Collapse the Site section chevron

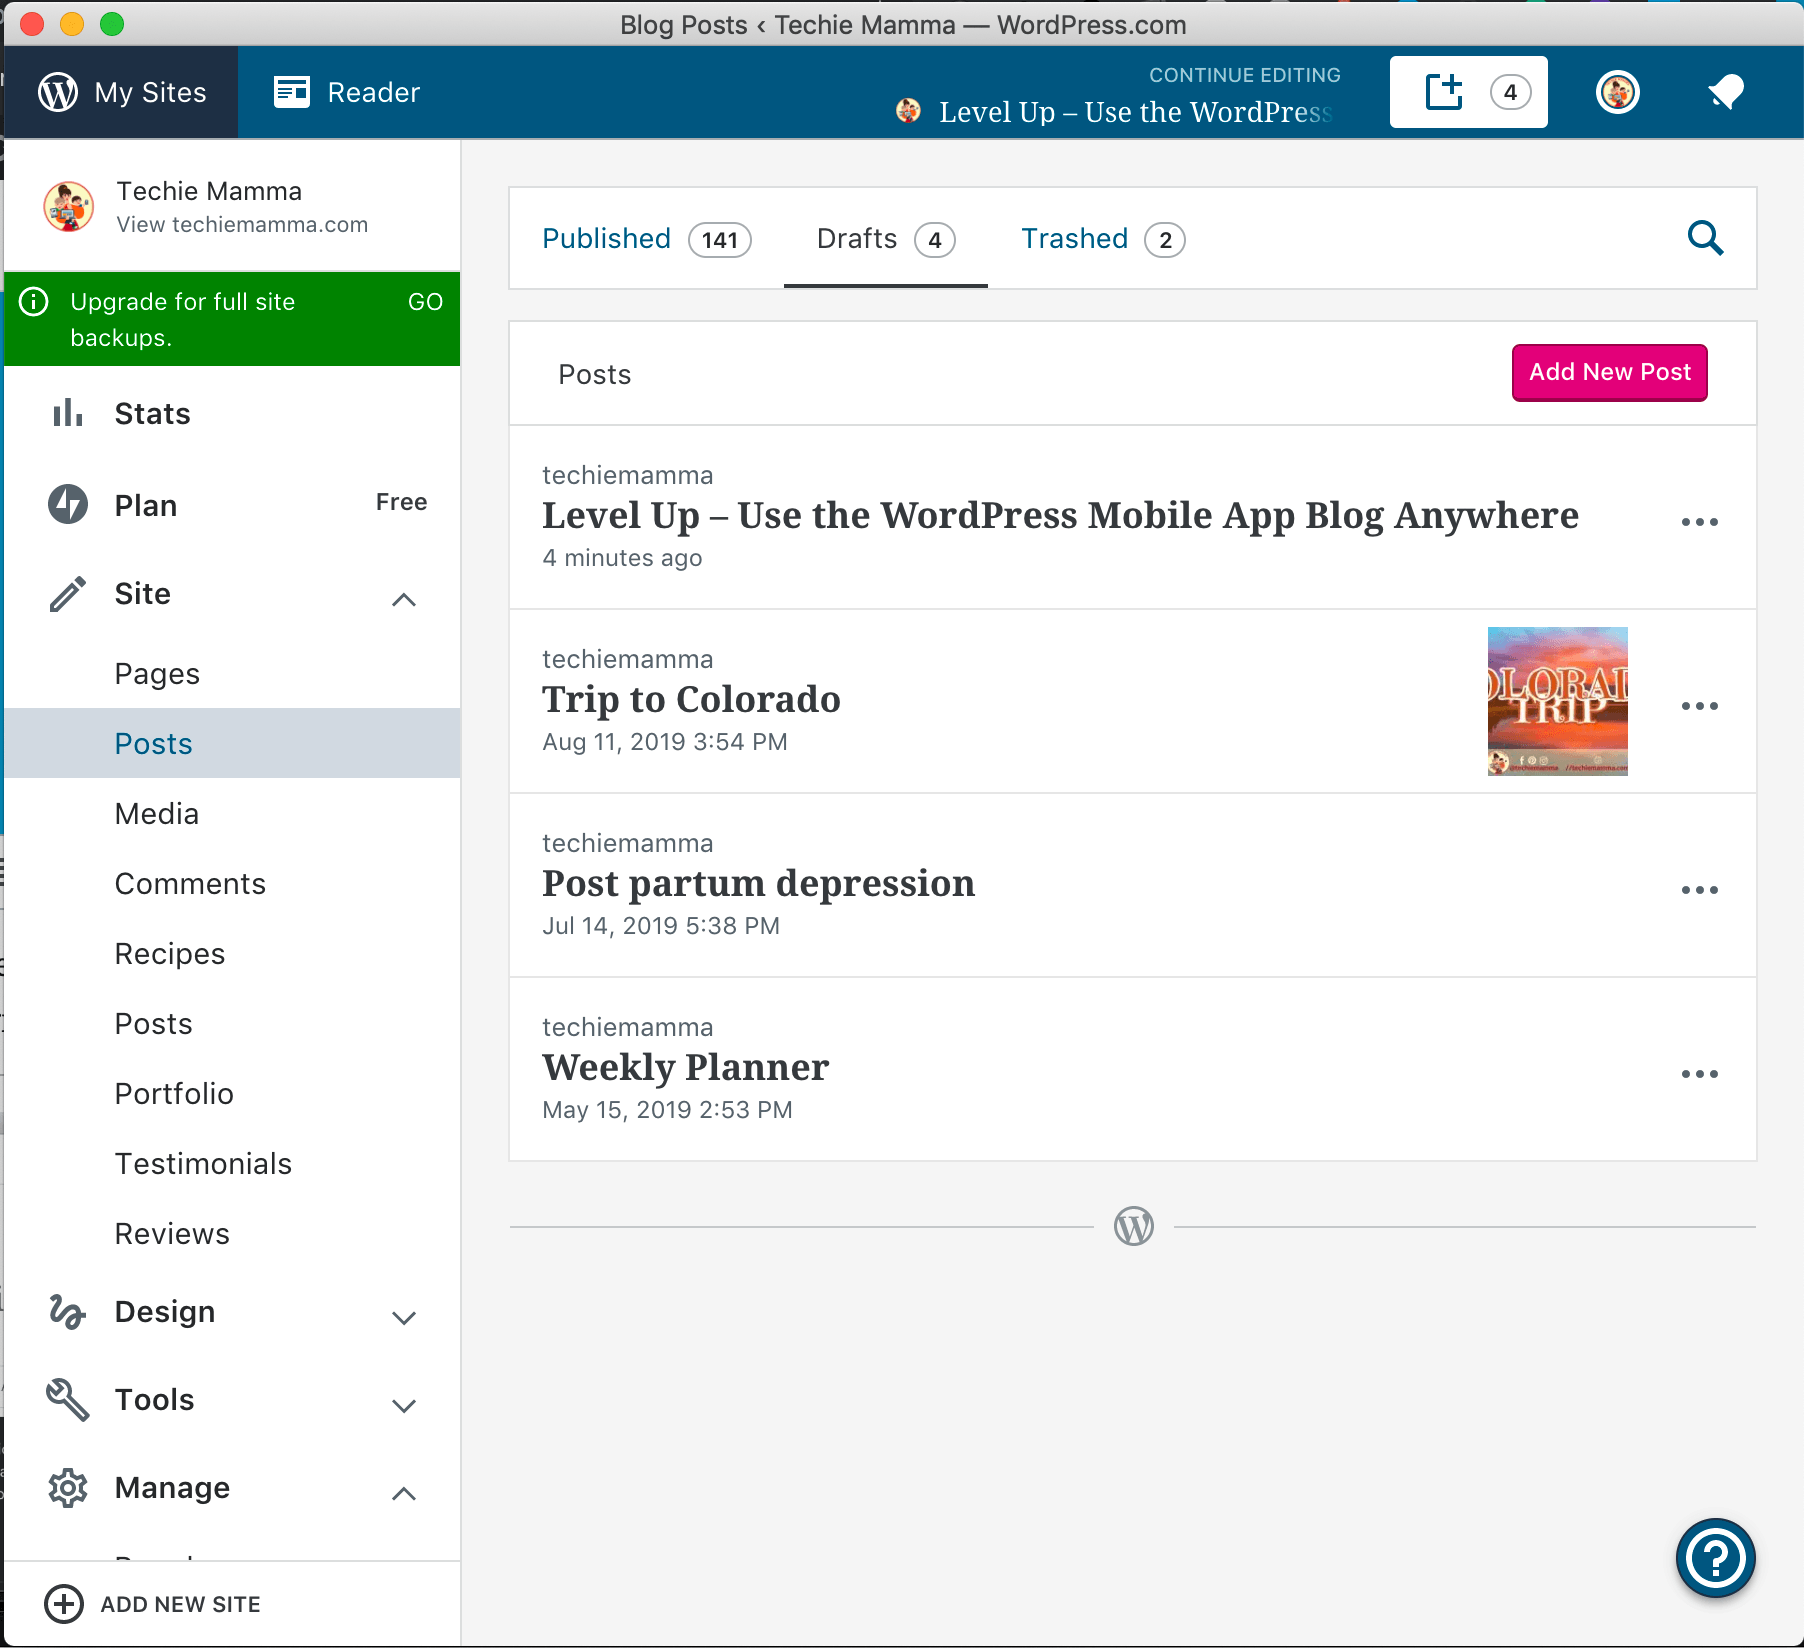404,598
